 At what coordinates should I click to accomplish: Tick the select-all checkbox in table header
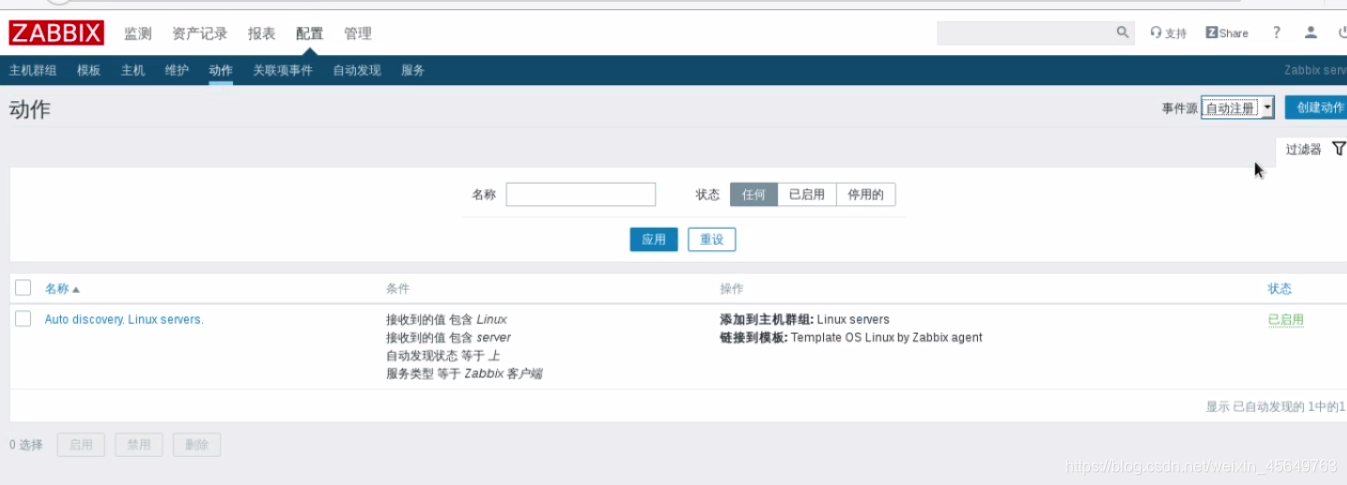(x=23, y=288)
